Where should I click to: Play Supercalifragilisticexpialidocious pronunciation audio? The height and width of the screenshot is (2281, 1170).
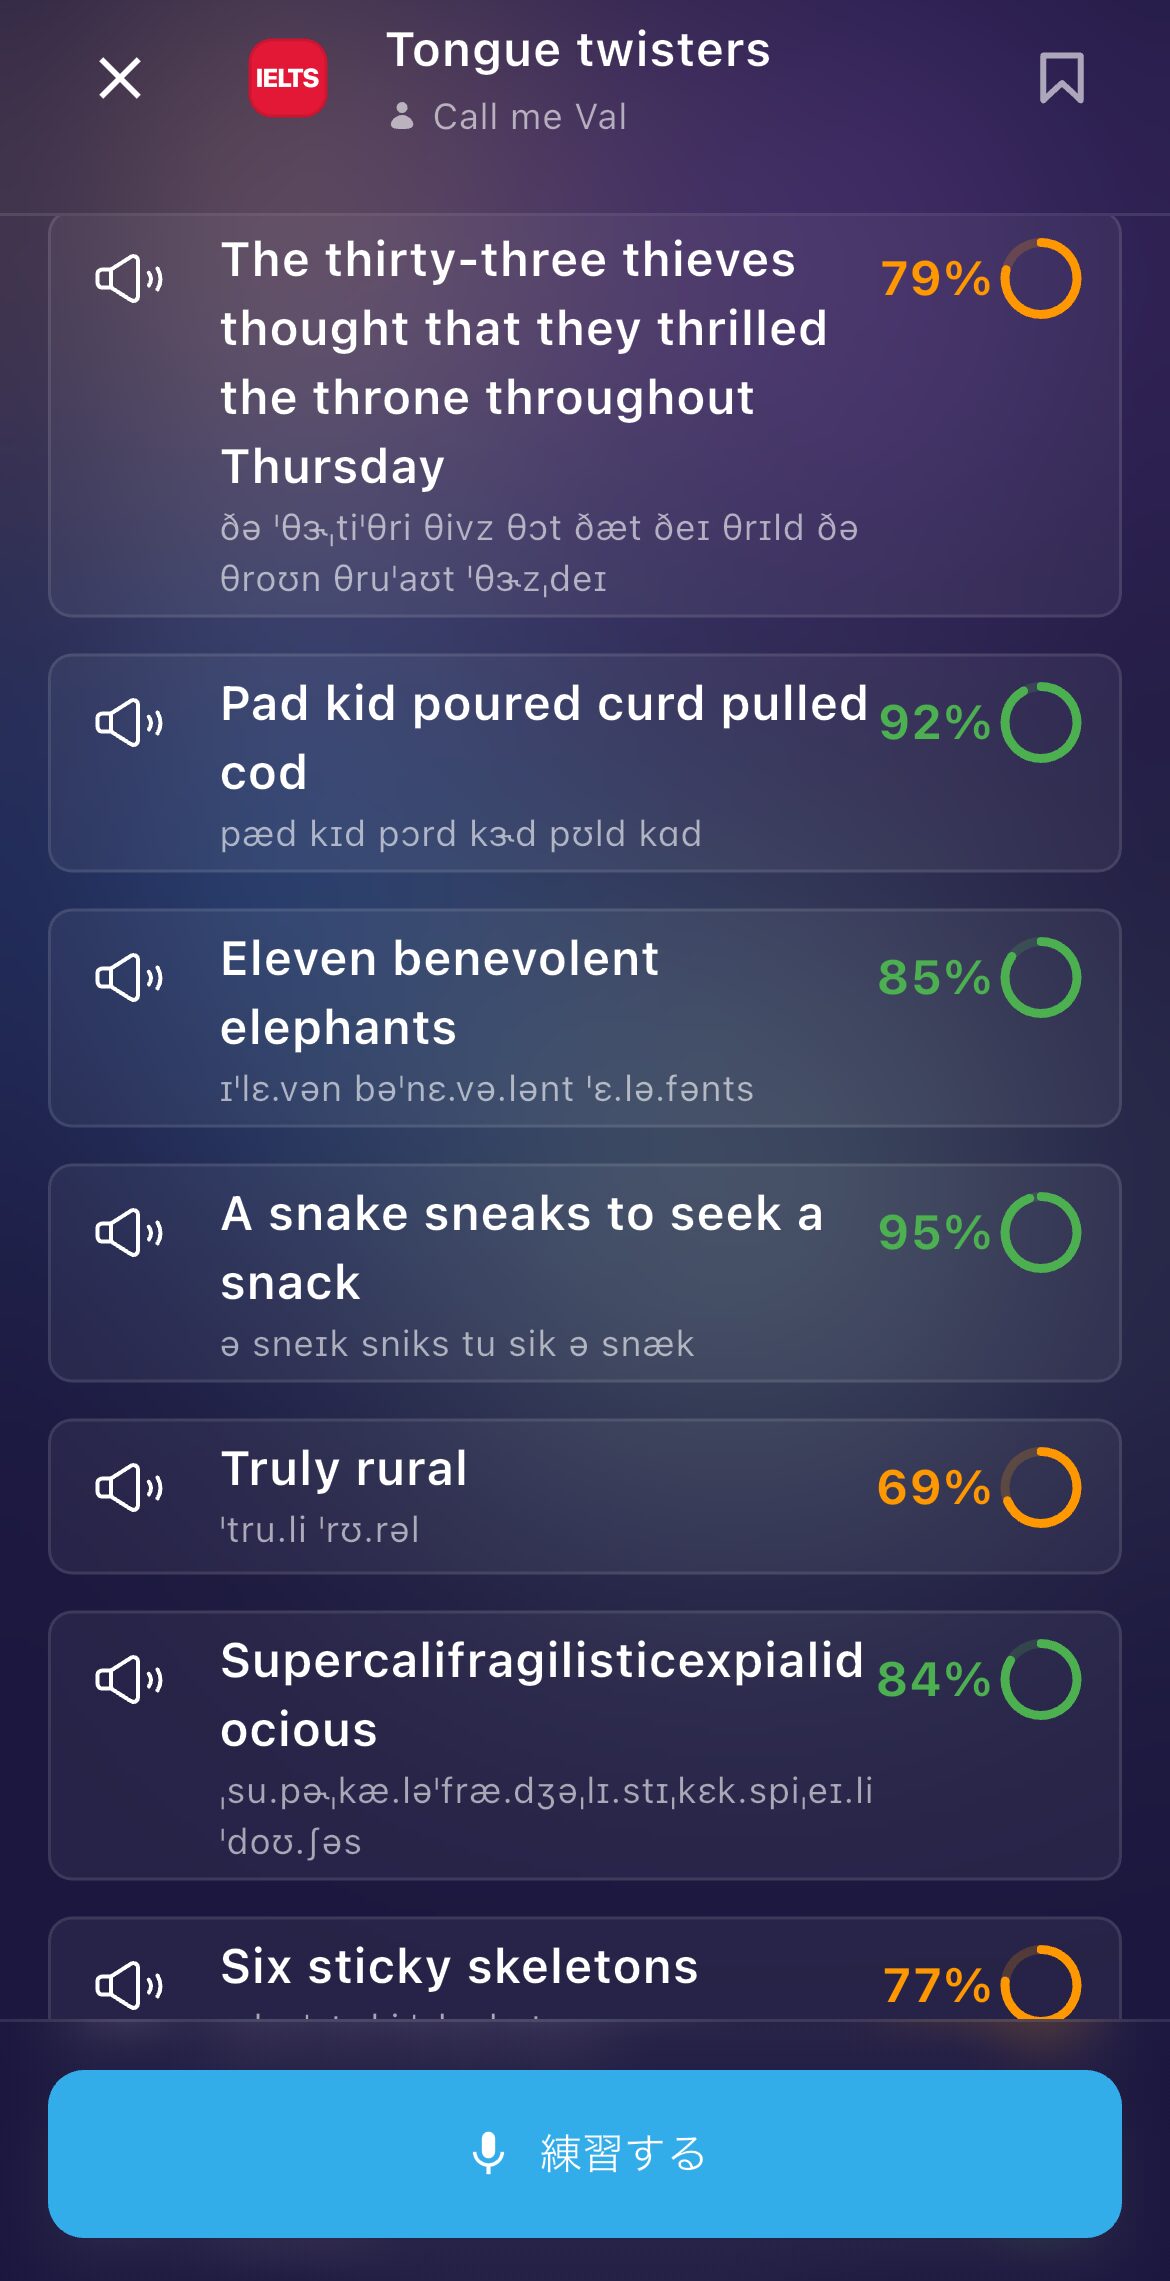[129, 1680]
